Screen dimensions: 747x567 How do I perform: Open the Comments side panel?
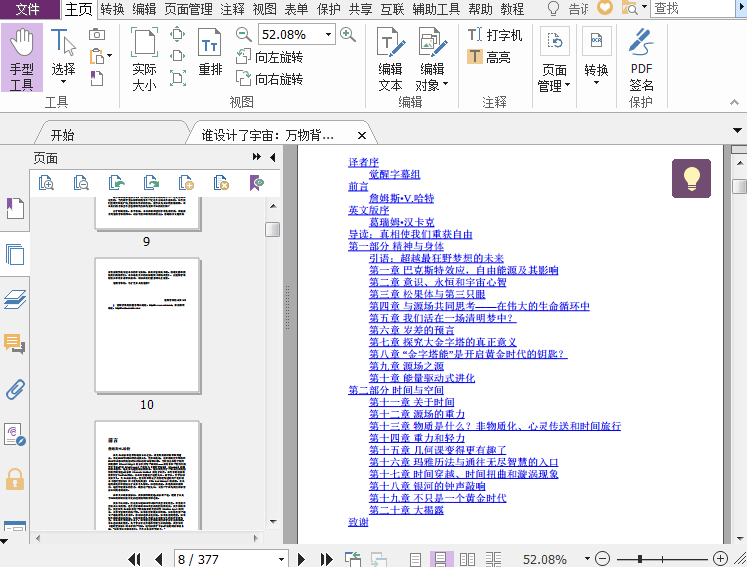pyautogui.click(x=15, y=344)
